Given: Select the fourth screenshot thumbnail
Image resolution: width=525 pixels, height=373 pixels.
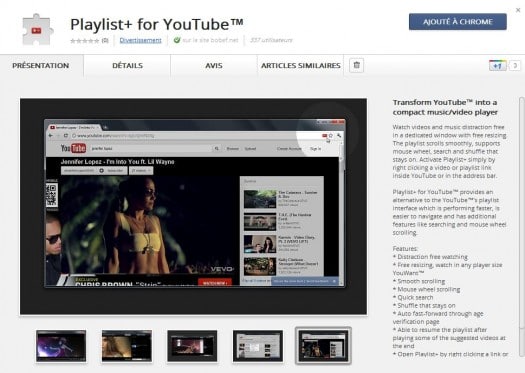Looking at the screenshot, I should pyautogui.click(x=258, y=346).
